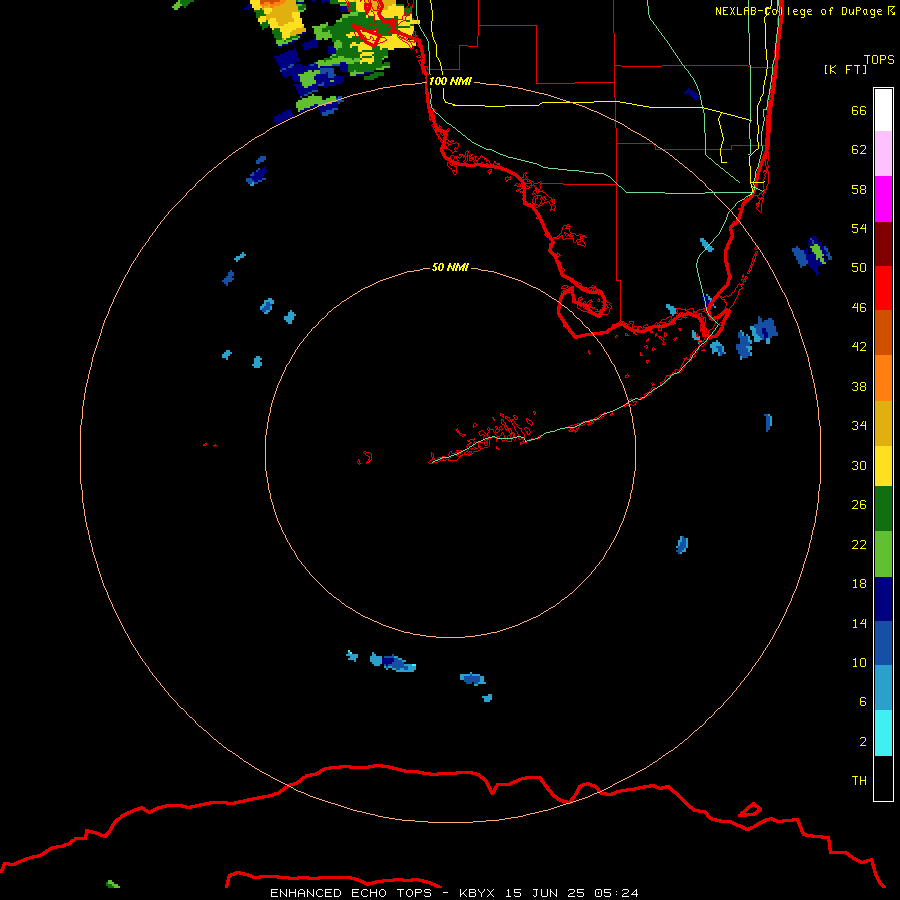
Task: Click the 05:24 timestamp
Action: coord(616,893)
